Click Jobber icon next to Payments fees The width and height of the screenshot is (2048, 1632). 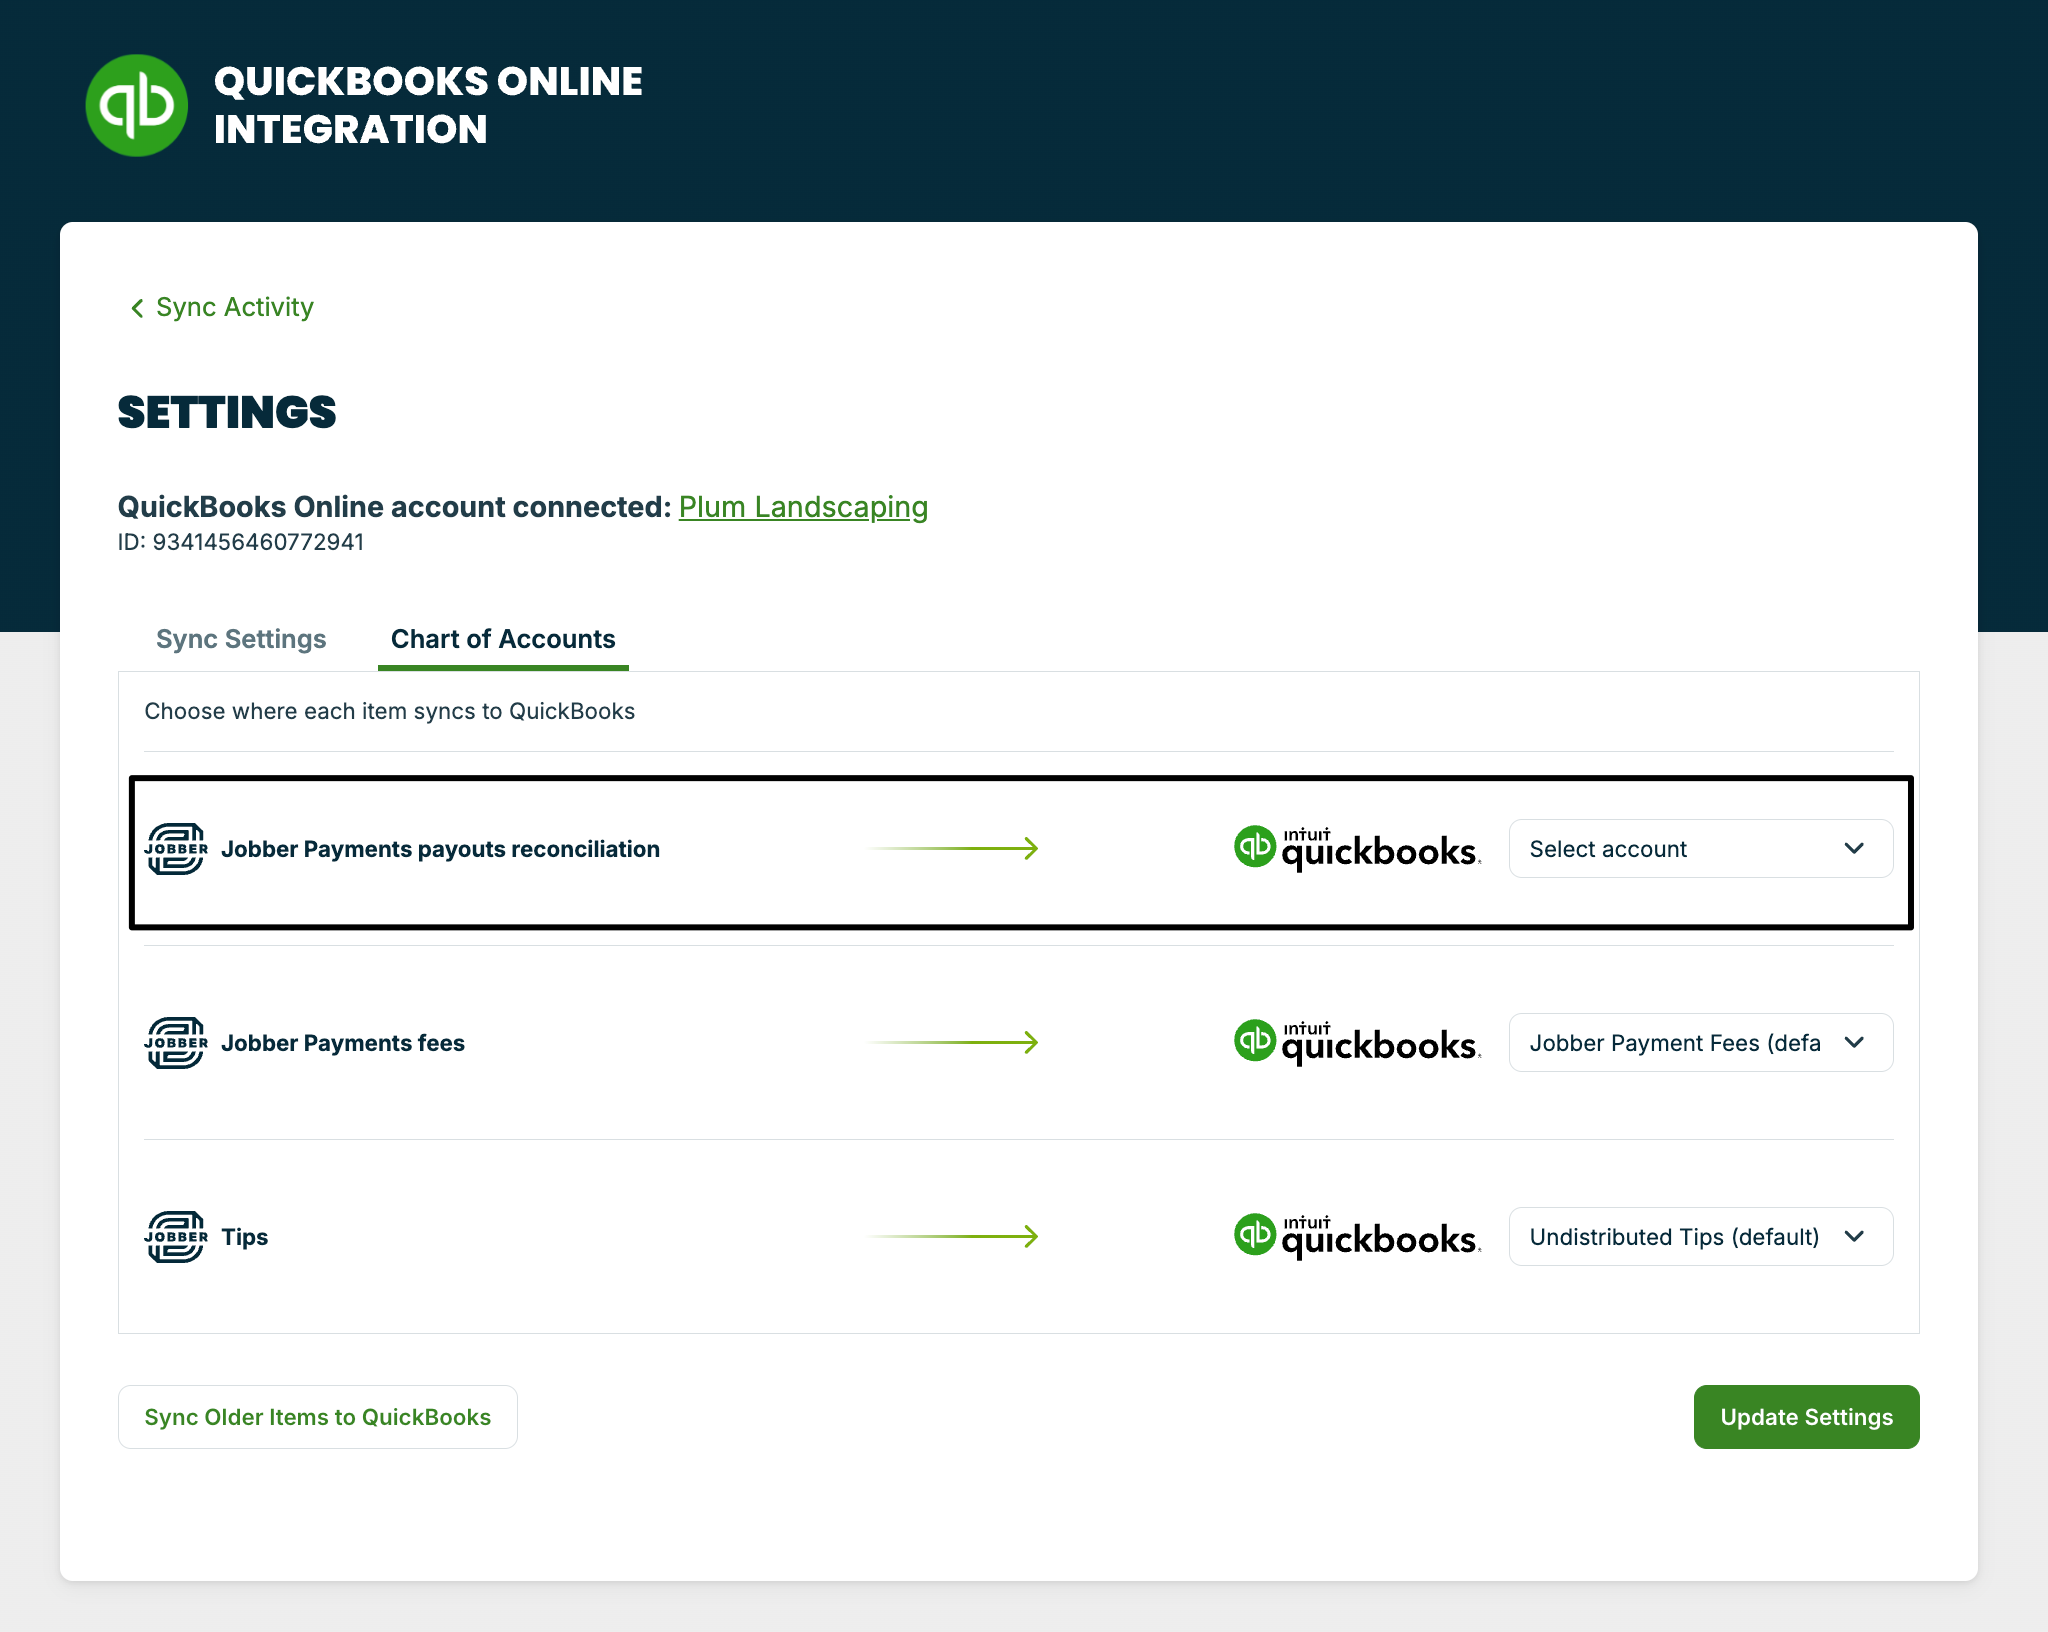click(176, 1043)
